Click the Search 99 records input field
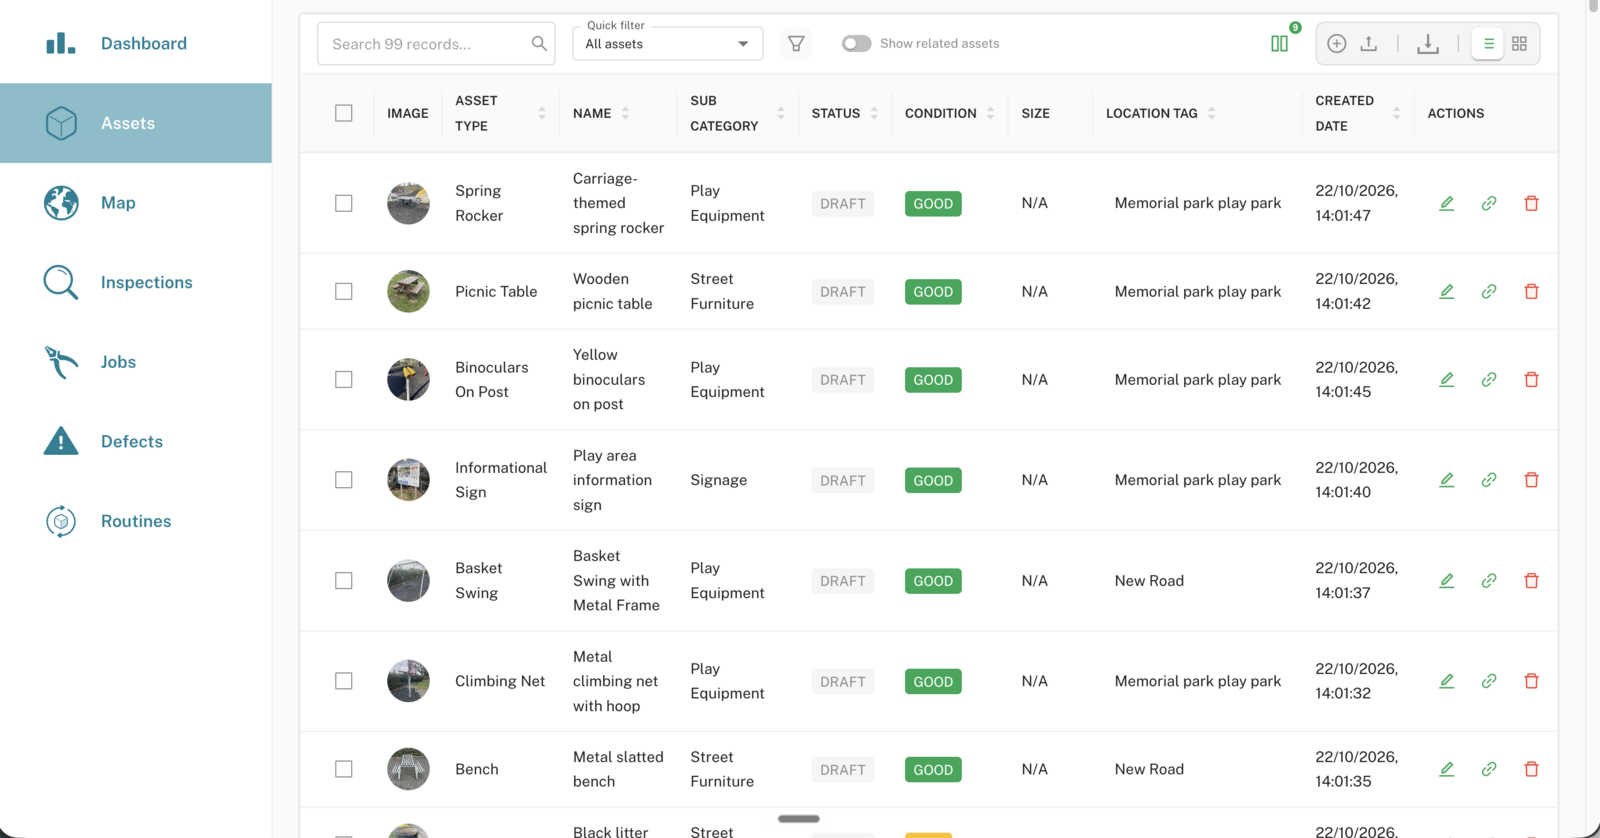 436,44
